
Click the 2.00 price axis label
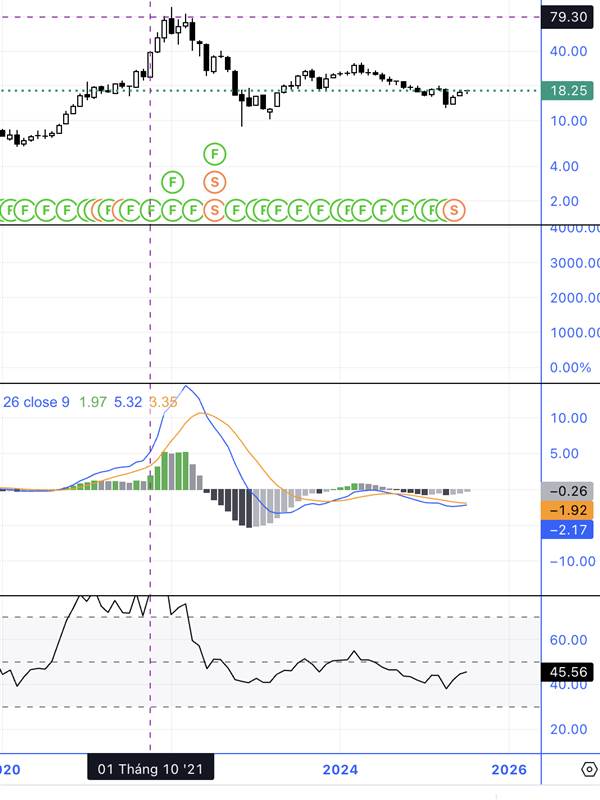point(564,201)
